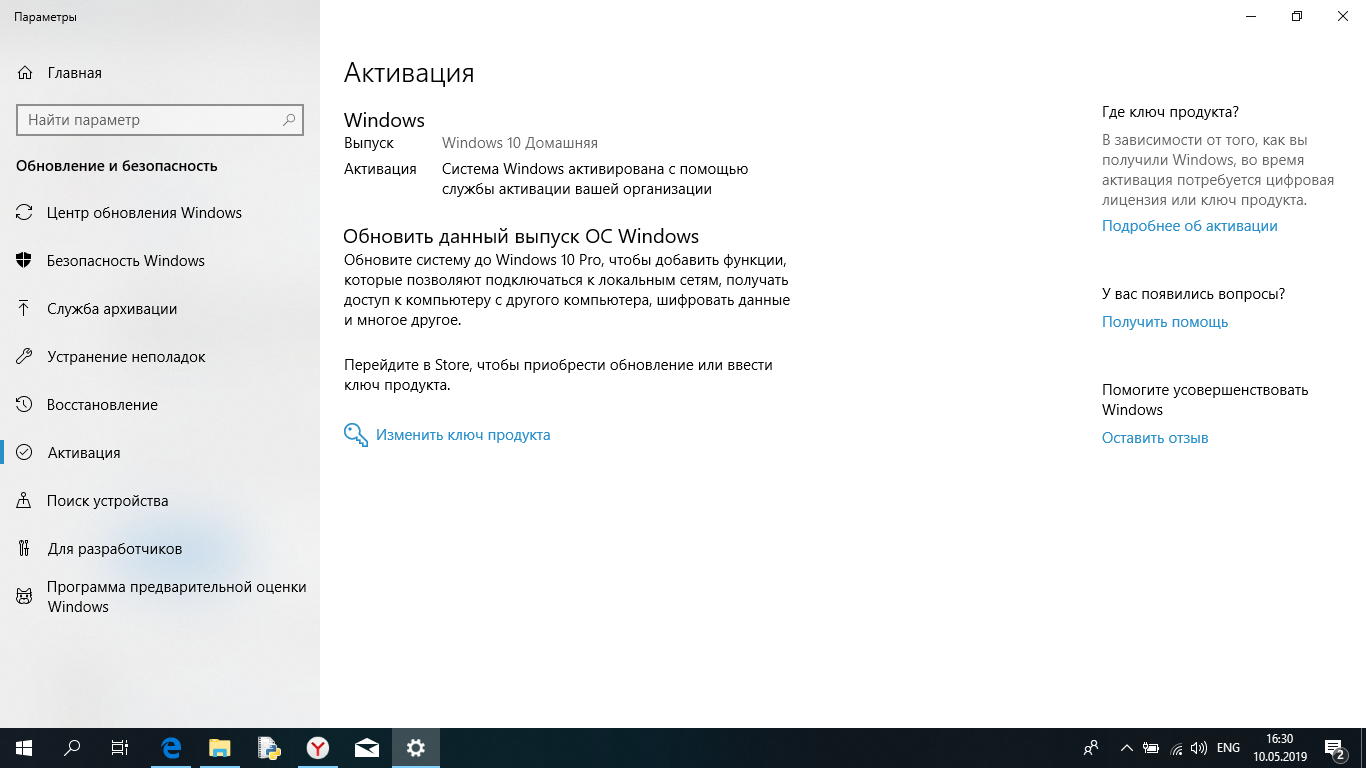Click the Активация page heading
Screen dimensions: 1366x768
(x=409, y=73)
